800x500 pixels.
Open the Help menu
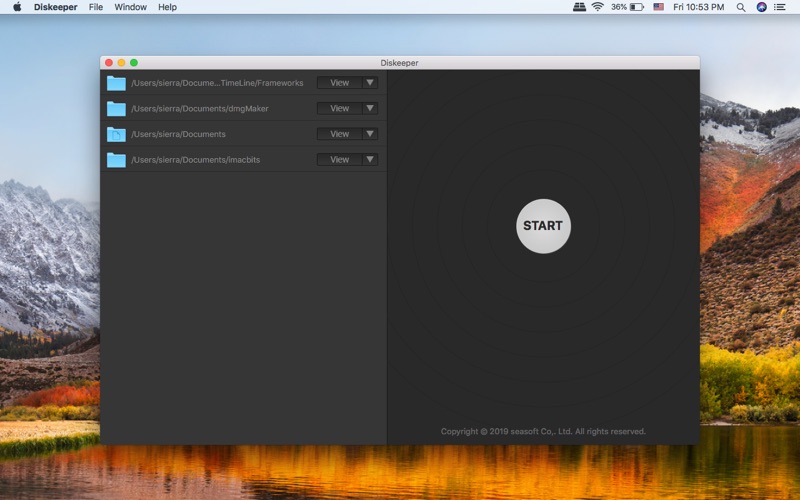tap(167, 7)
